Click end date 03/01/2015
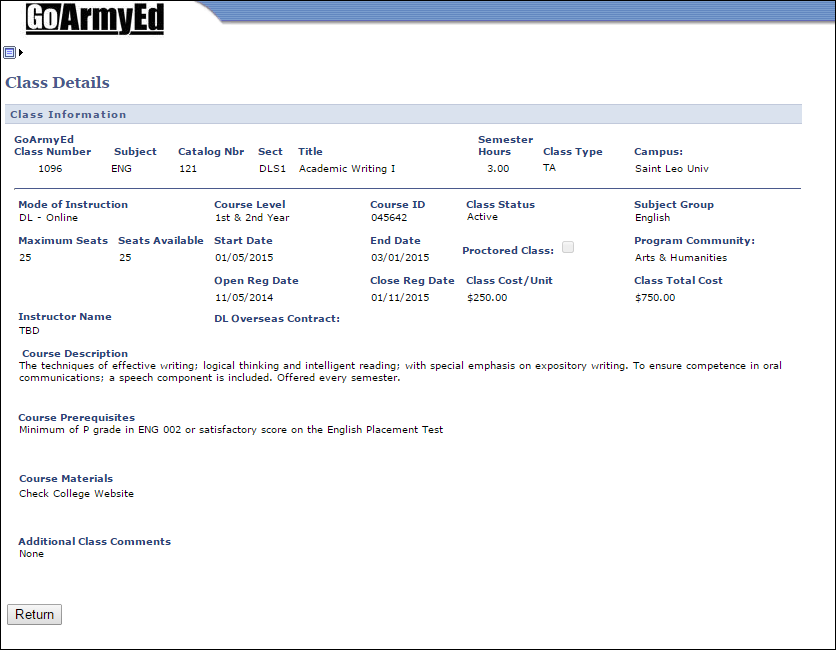The image size is (836, 650). pyautogui.click(x=400, y=258)
